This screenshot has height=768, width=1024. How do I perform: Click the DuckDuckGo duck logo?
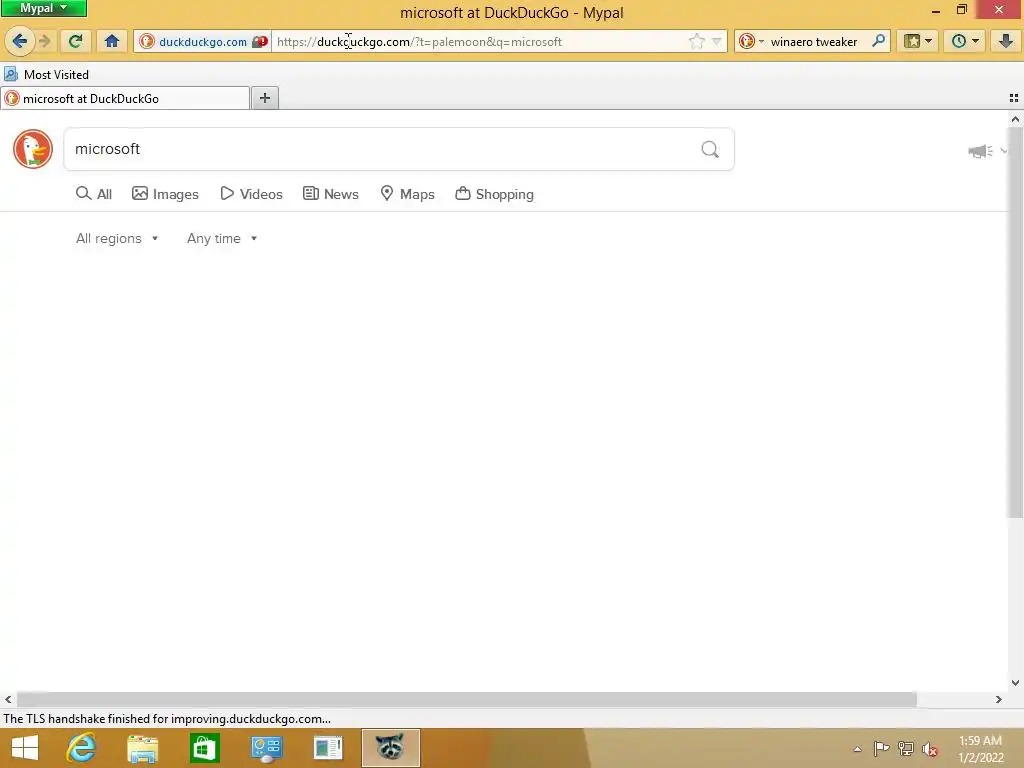click(33, 149)
